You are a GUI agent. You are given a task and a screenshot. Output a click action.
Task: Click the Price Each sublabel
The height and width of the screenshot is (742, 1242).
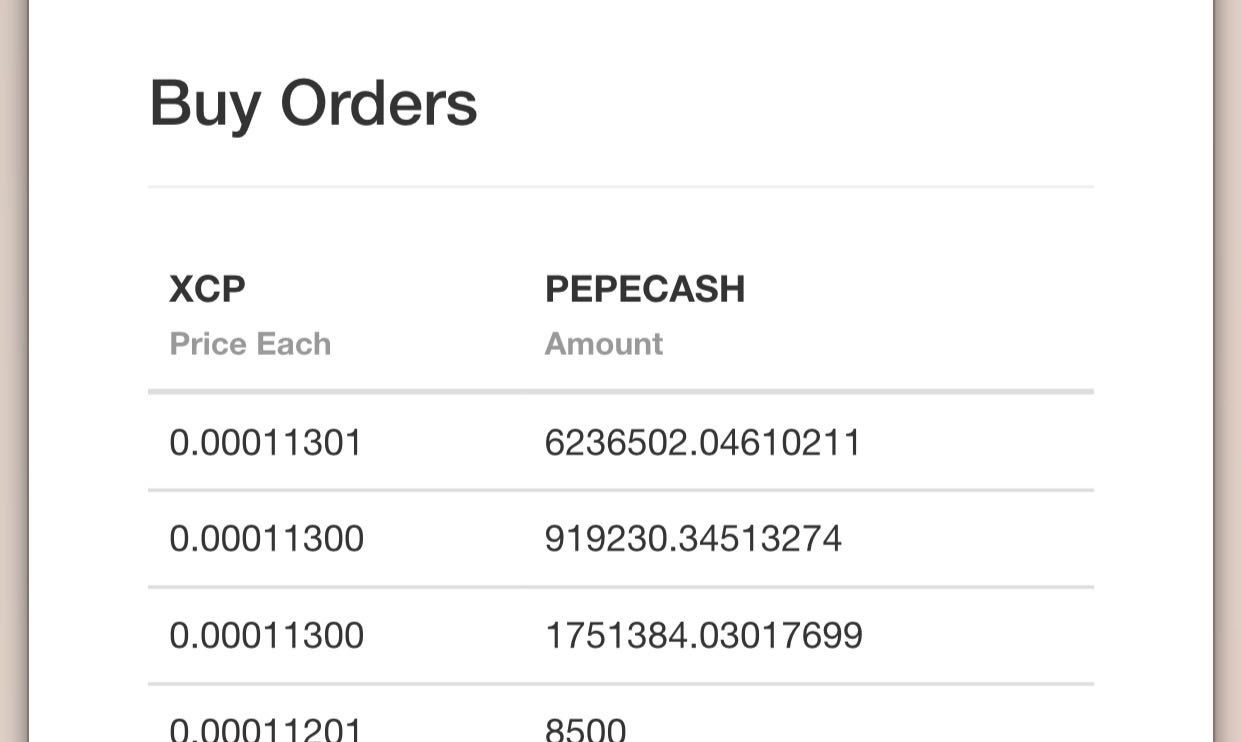pyautogui.click(x=250, y=344)
